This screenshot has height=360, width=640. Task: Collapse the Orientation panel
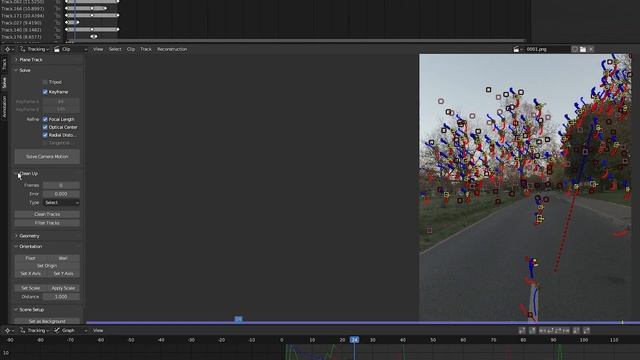click(x=16, y=247)
